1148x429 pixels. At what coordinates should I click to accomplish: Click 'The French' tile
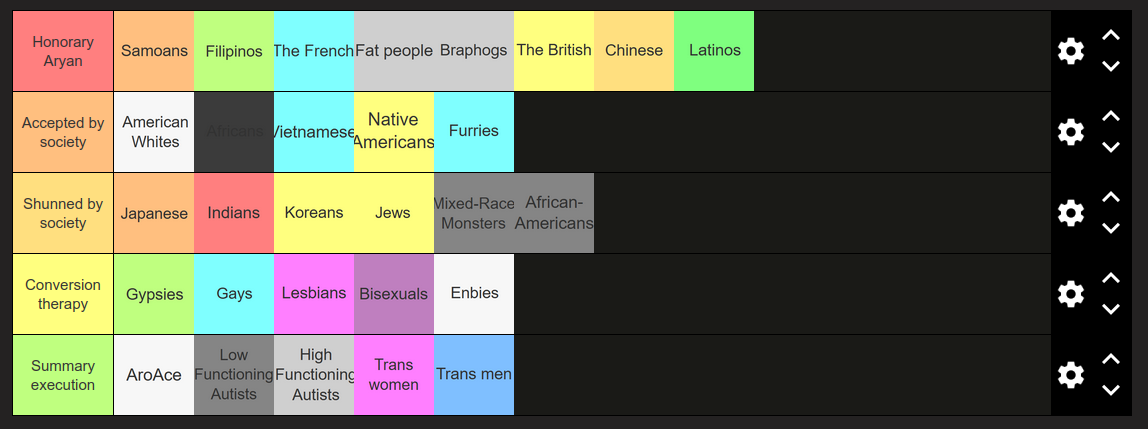point(314,51)
